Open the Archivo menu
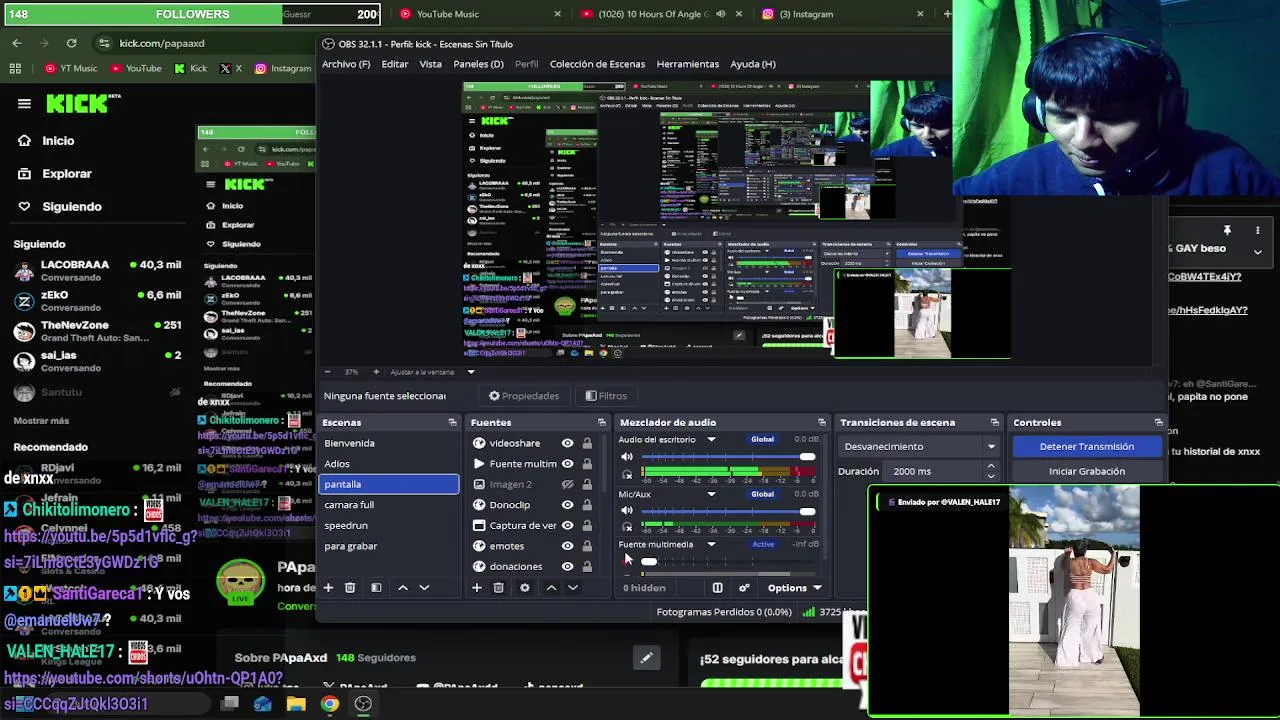 [346, 64]
